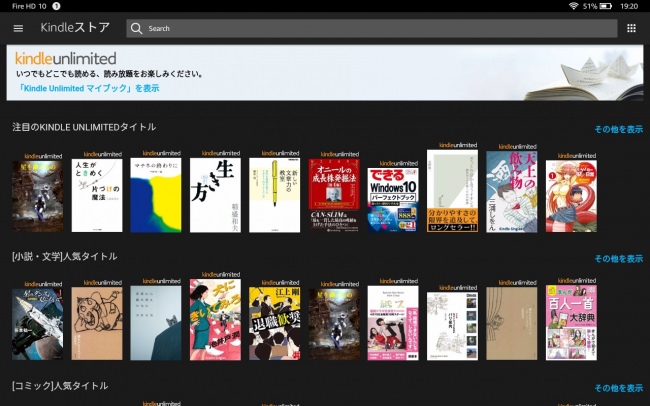Show more featured Kindle Unlimited titles
The height and width of the screenshot is (406, 650).
click(x=618, y=129)
